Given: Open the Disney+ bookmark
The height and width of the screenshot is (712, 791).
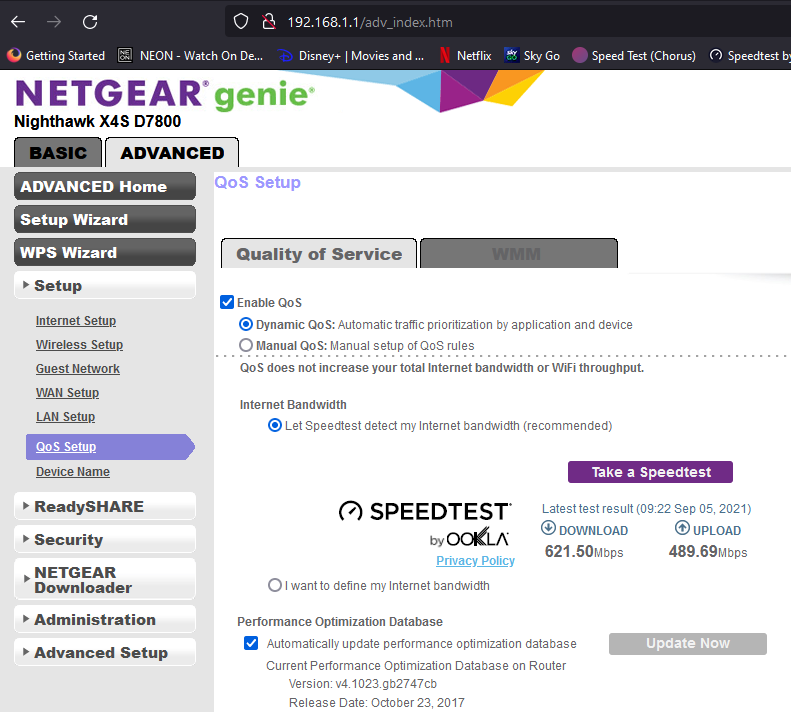Looking at the screenshot, I should coord(351,56).
